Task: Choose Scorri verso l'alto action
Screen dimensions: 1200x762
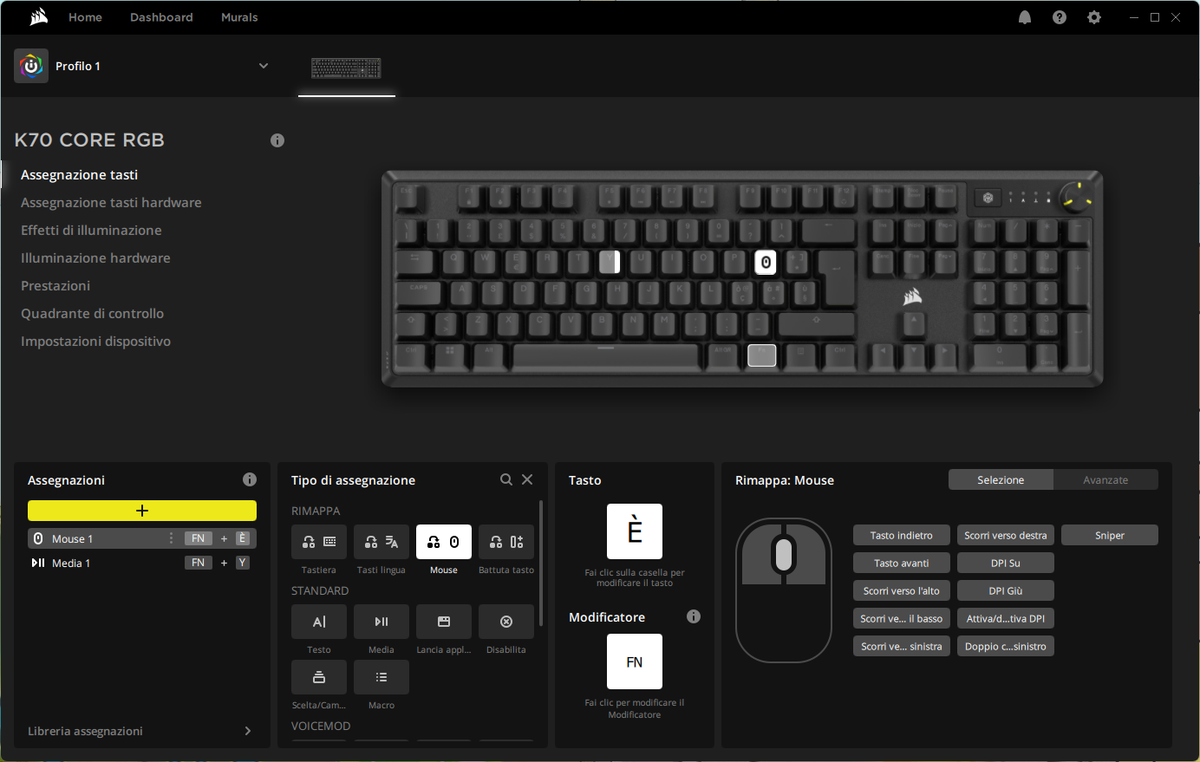Action: [901, 591]
